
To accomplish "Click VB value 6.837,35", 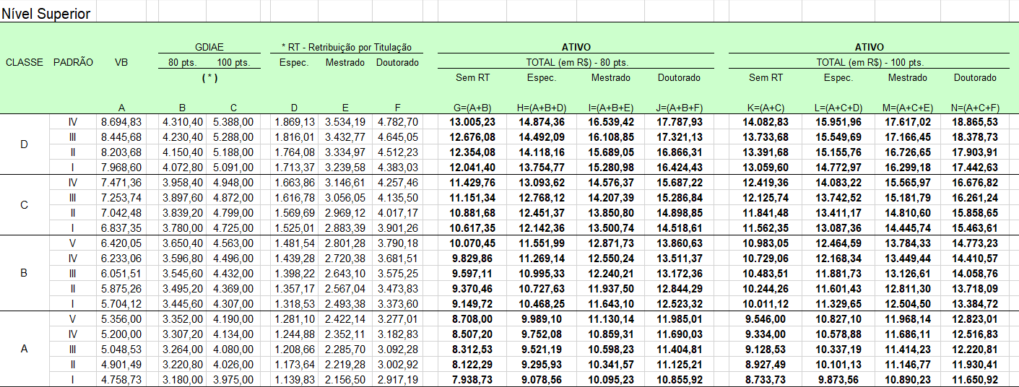I will tap(122, 229).
